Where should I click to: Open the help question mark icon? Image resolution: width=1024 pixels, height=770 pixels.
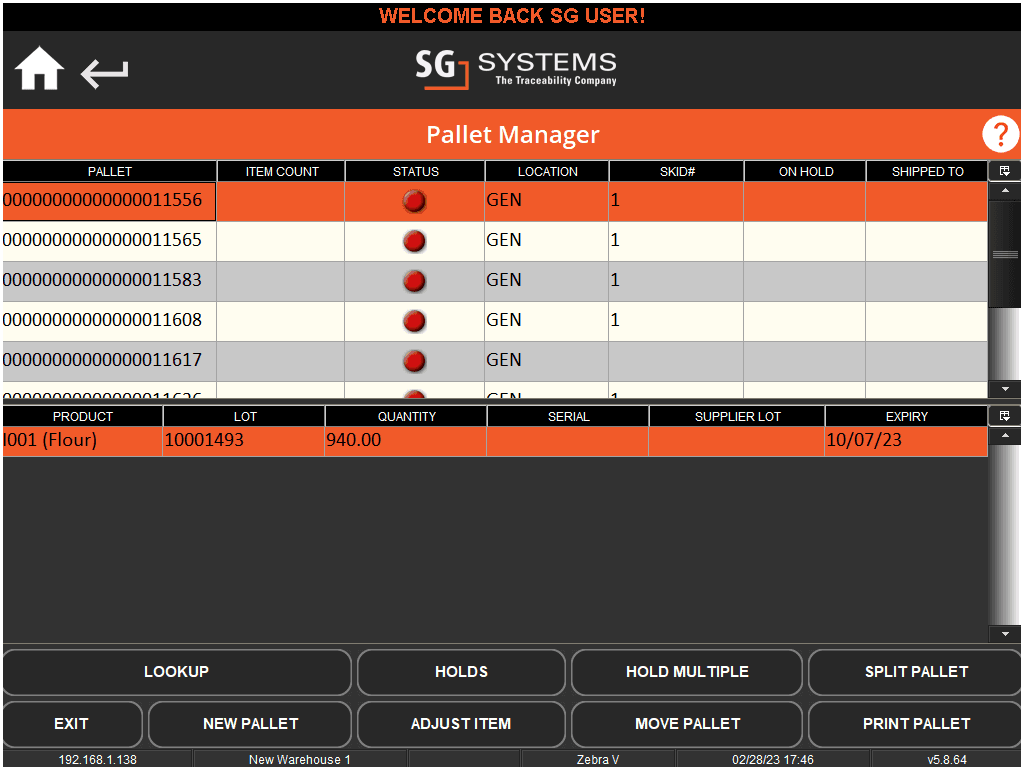999,134
